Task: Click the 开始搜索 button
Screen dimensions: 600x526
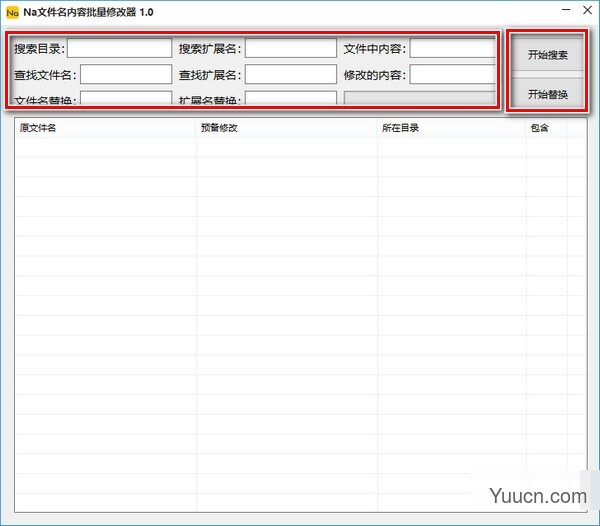Action: (547, 54)
